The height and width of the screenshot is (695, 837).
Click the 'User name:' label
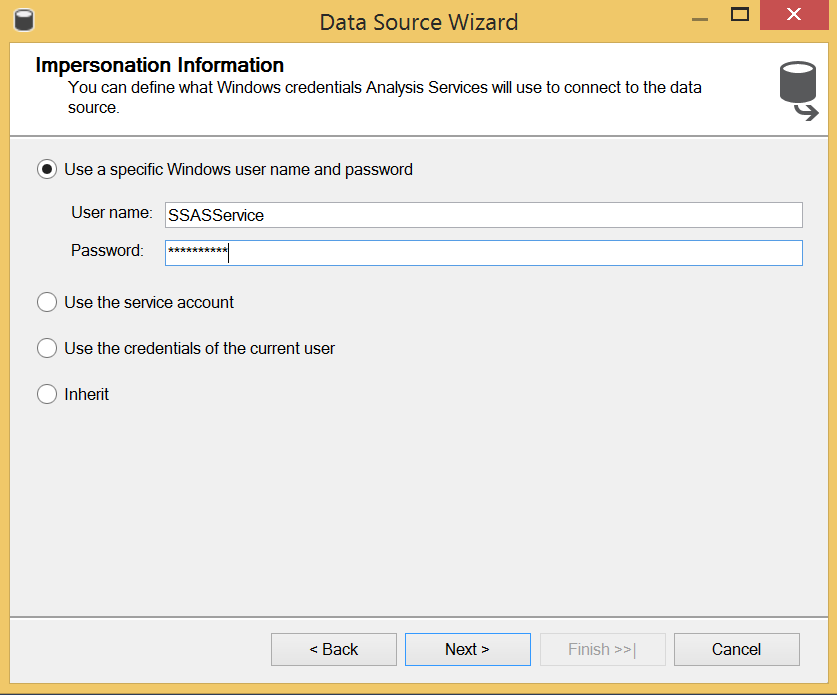click(111, 213)
